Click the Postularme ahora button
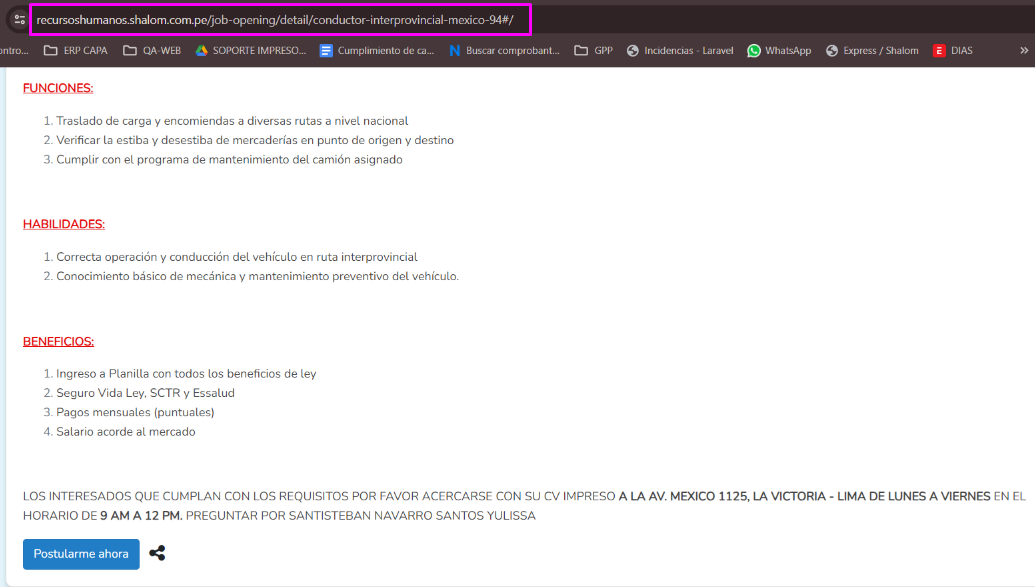This screenshot has width=1035, height=587. [81, 554]
